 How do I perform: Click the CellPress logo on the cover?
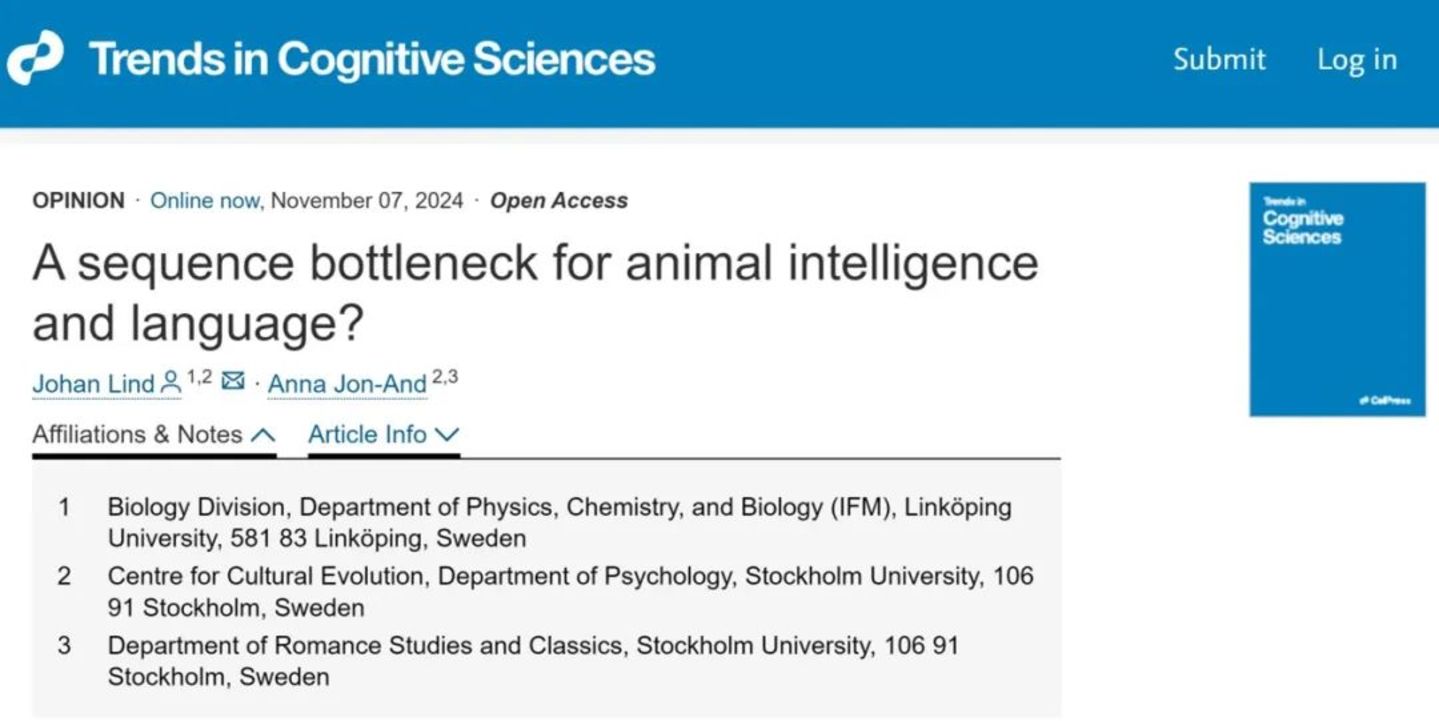pos(1384,400)
